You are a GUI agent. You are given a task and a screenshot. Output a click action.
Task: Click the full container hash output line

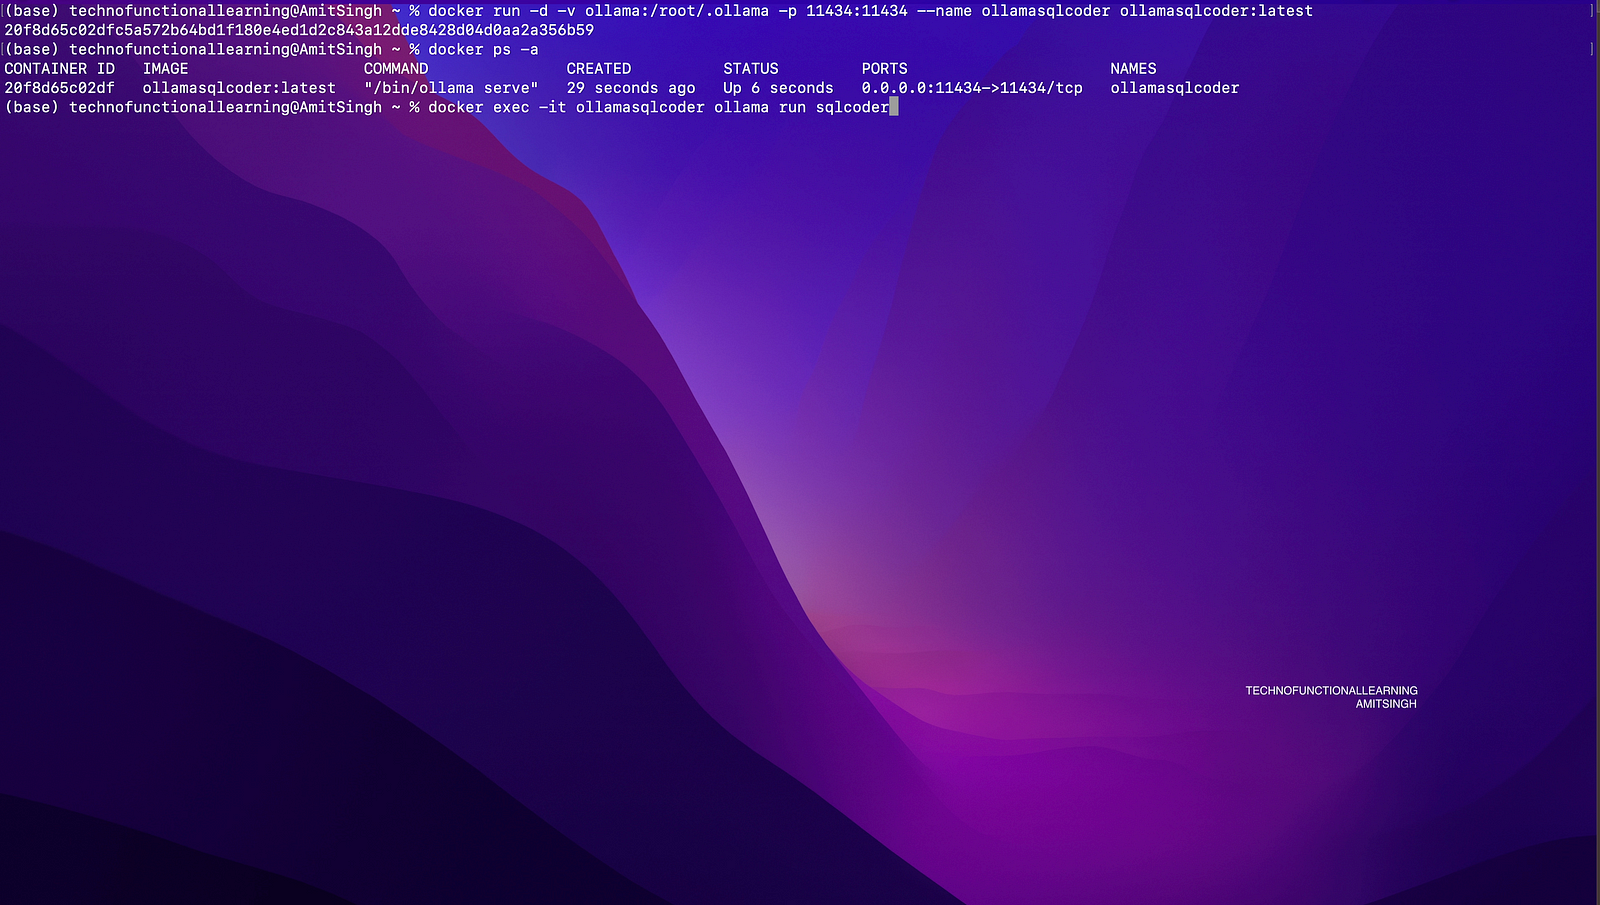[x=299, y=30]
